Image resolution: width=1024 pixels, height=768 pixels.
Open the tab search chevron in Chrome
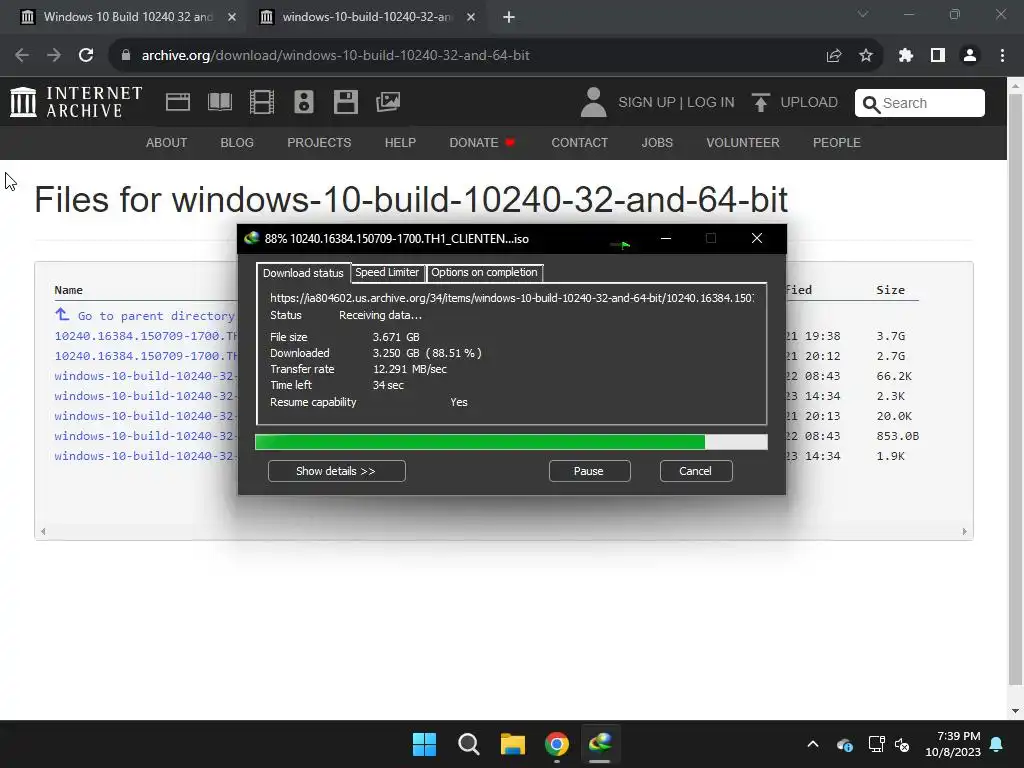click(x=863, y=14)
